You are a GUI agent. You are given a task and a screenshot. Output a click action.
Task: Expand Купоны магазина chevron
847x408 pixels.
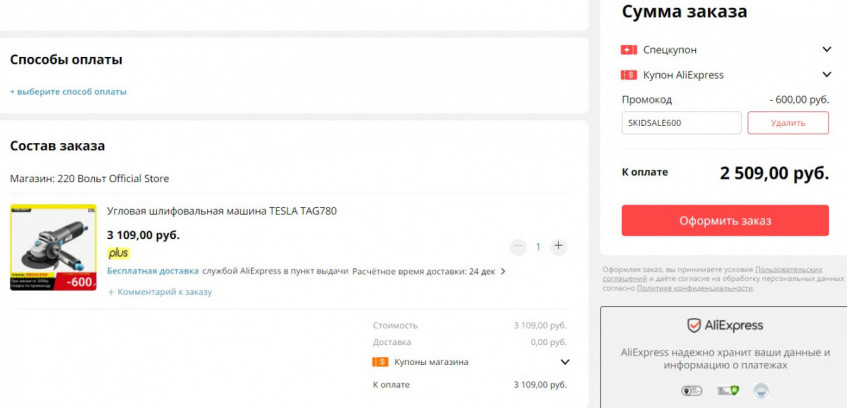(564, 362)
